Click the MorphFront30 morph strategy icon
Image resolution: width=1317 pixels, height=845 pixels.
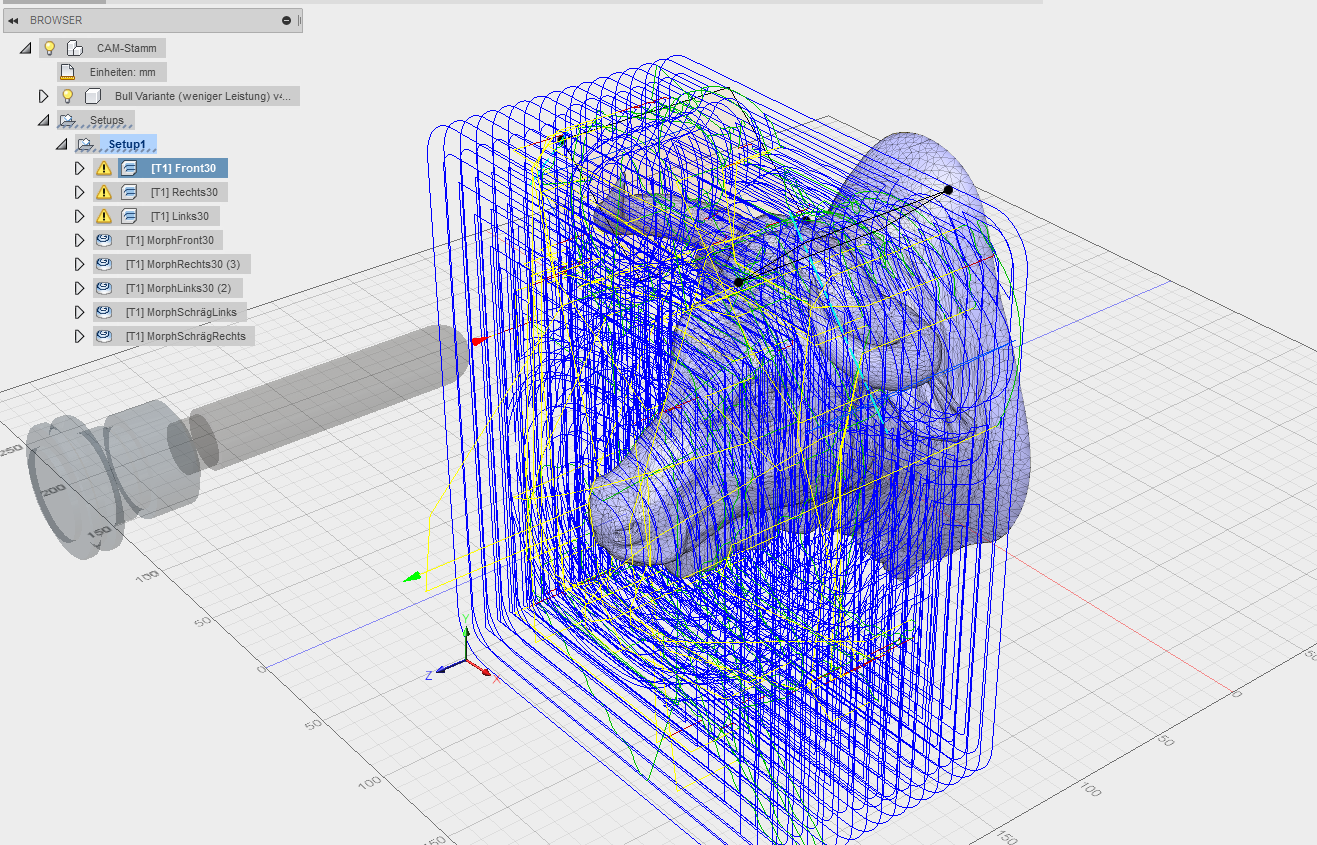click(x=104, y=239)
